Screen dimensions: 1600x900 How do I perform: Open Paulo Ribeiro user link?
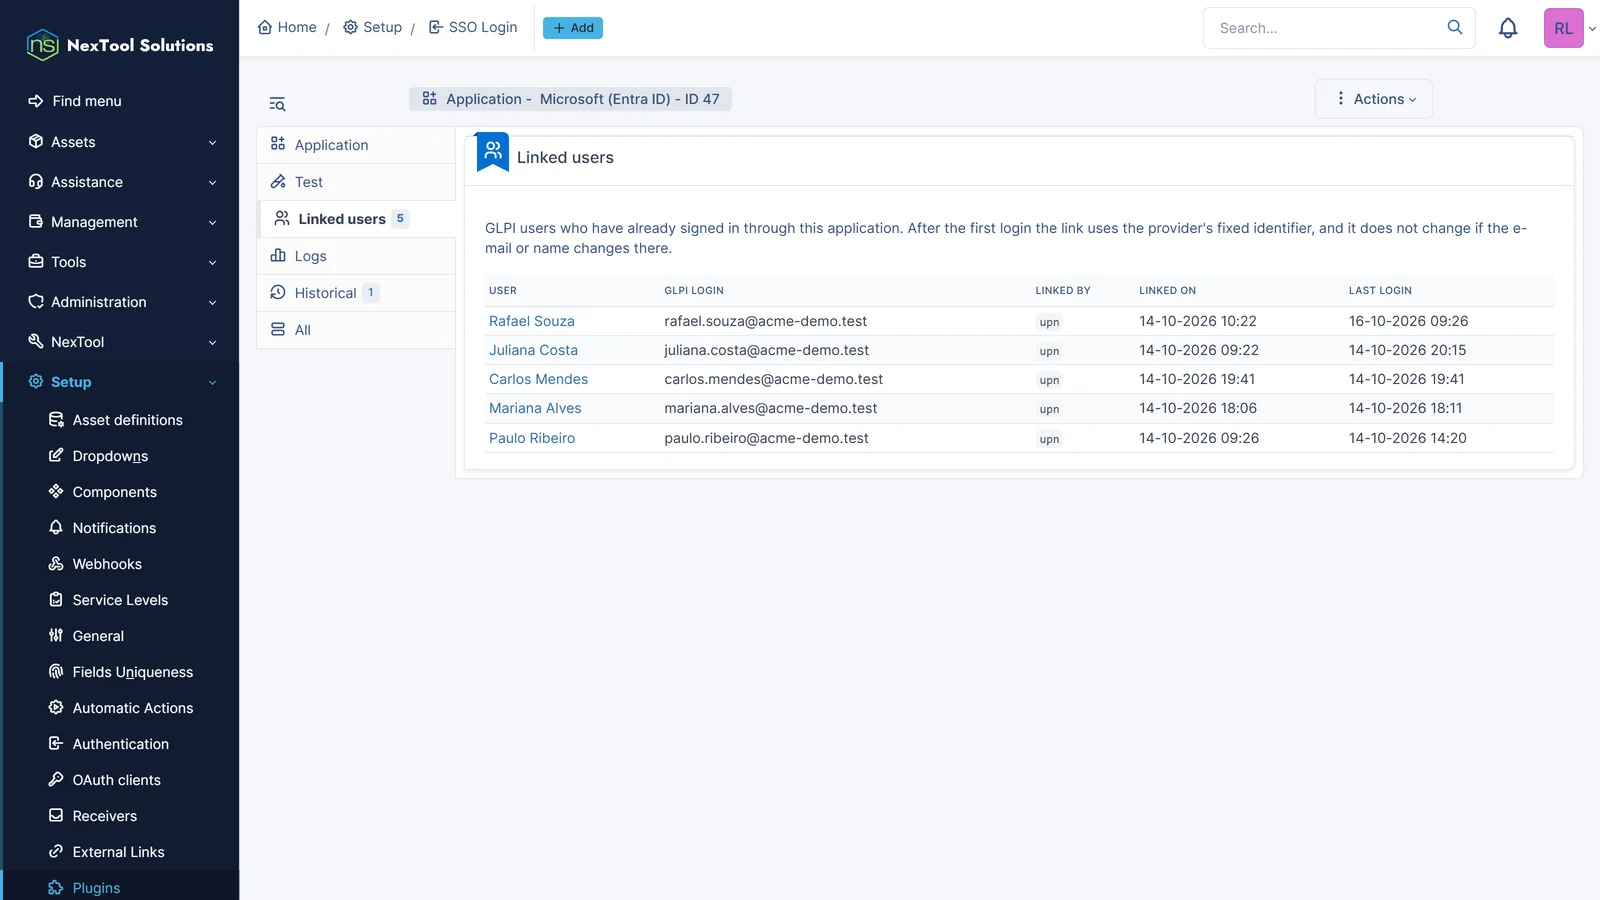coord(532,438)
